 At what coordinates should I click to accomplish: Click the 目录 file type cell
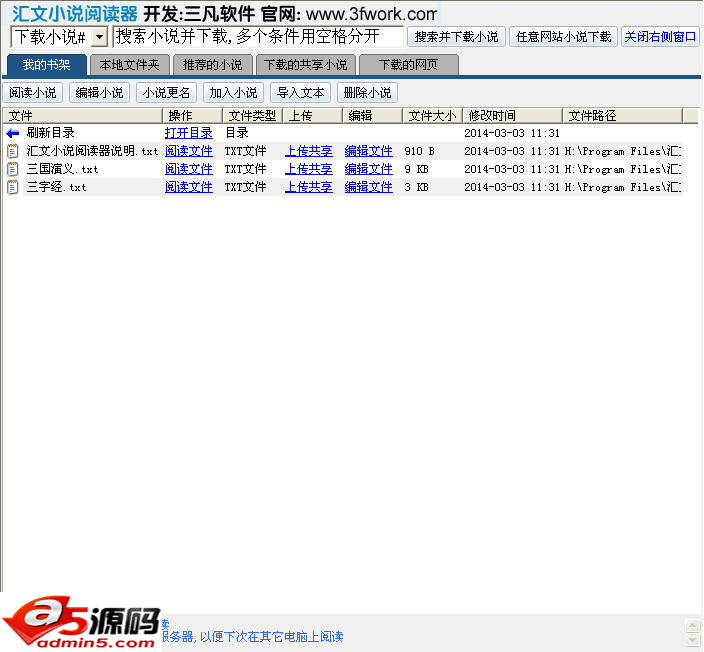coord(237,133)
